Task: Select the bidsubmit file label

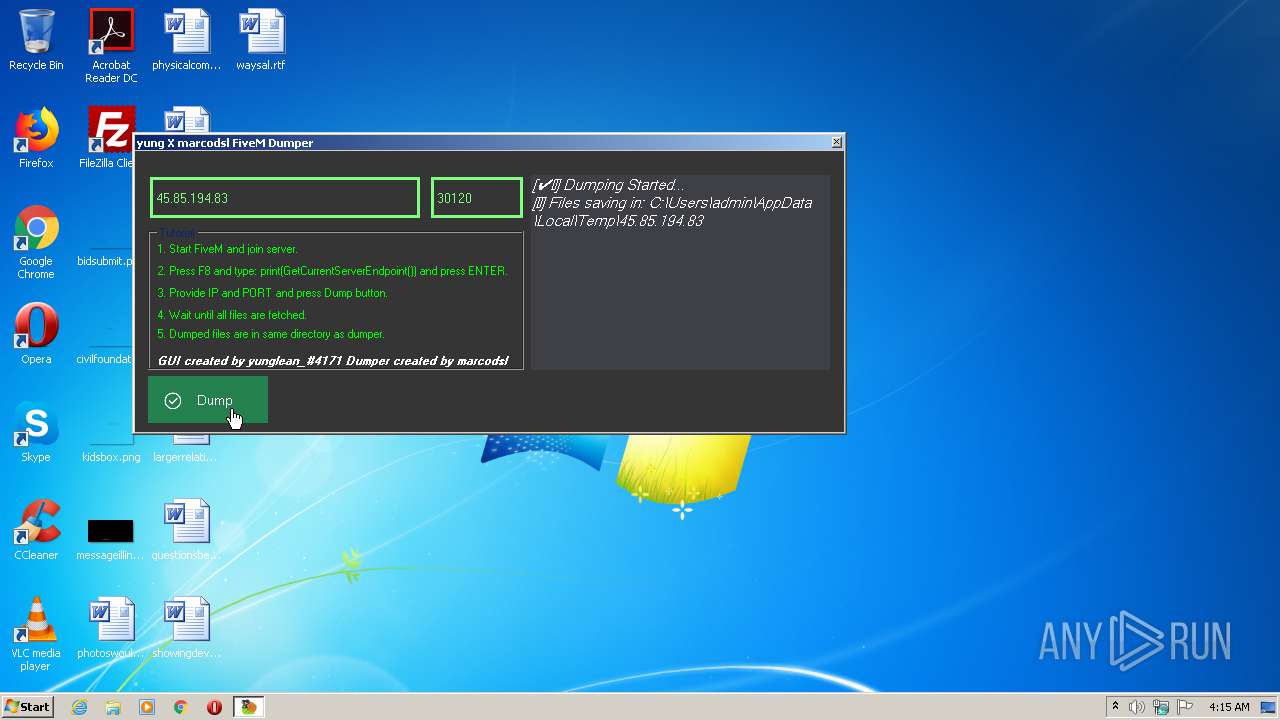Action: coord(105,261)
